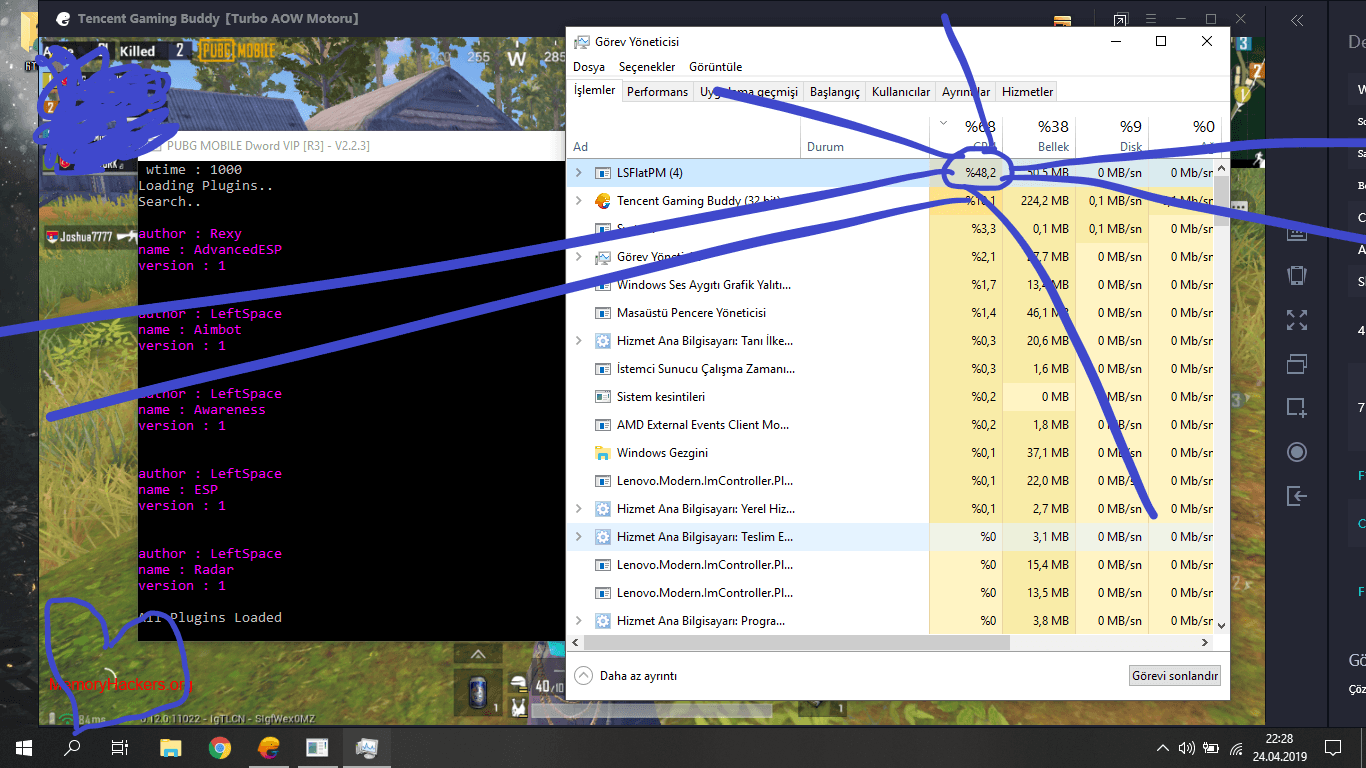Screen dimensions: 1366x768
Task: Select the Sistem kesintileri process row
Action: click(x=891, y=397)
